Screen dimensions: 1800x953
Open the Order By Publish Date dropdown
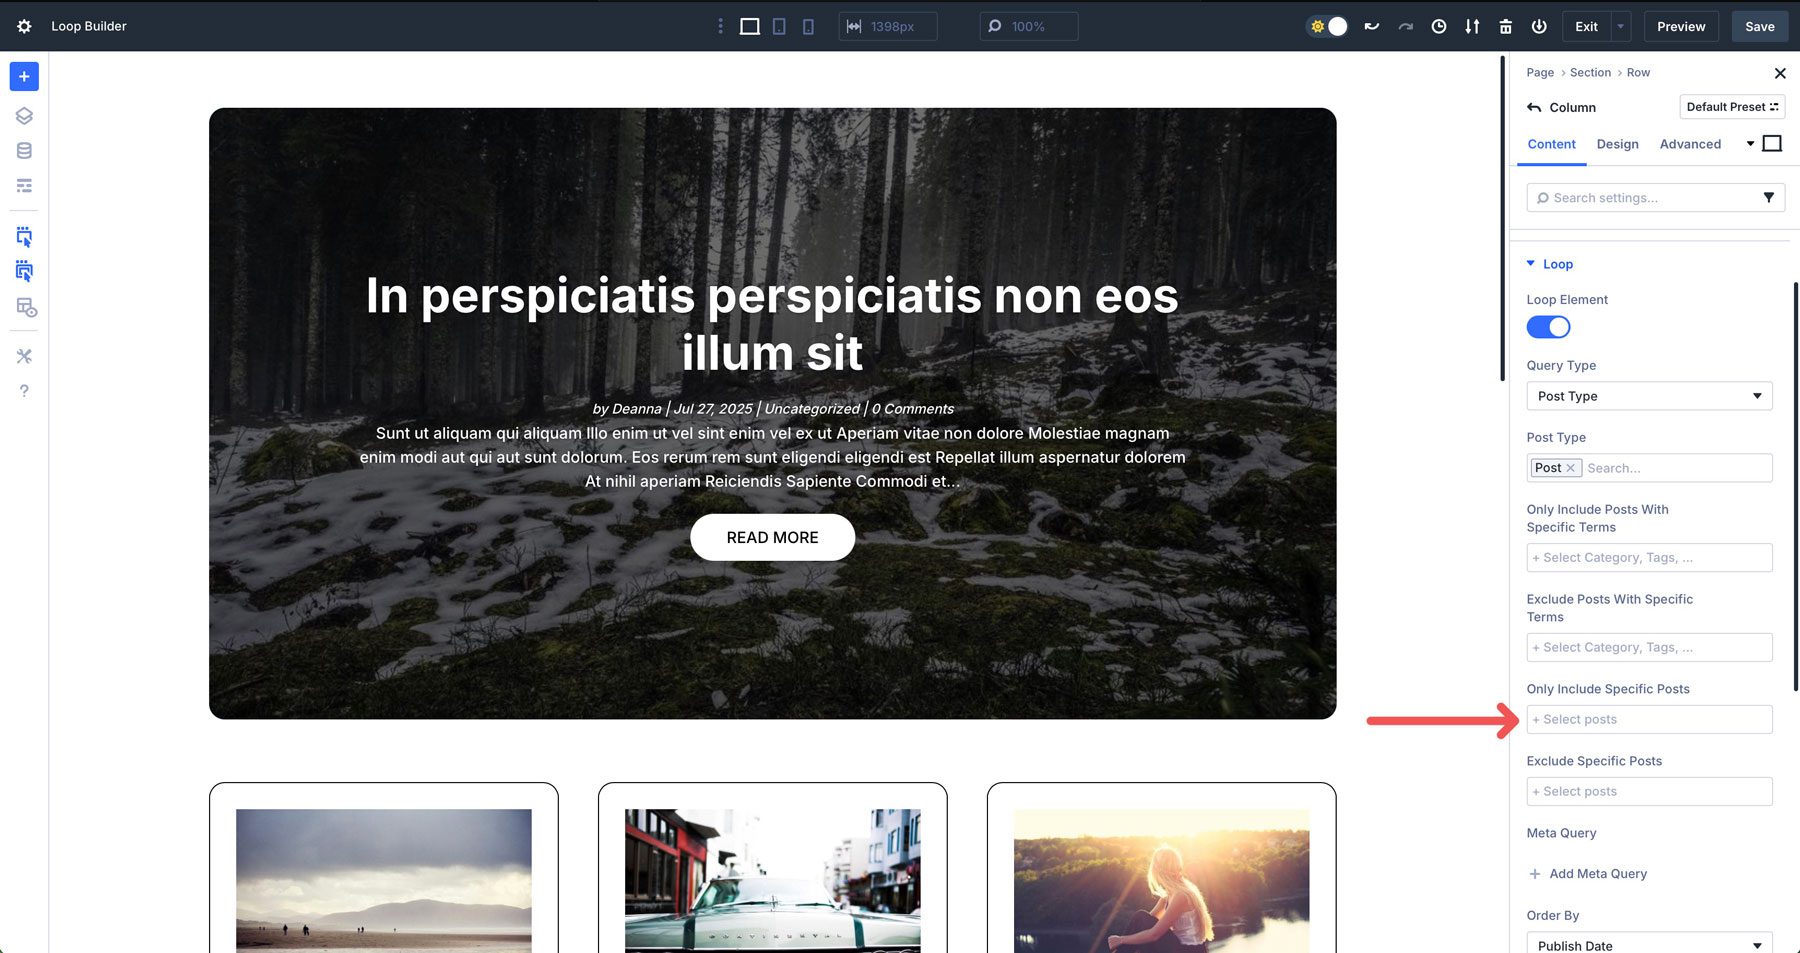[x=1648, y=945]
